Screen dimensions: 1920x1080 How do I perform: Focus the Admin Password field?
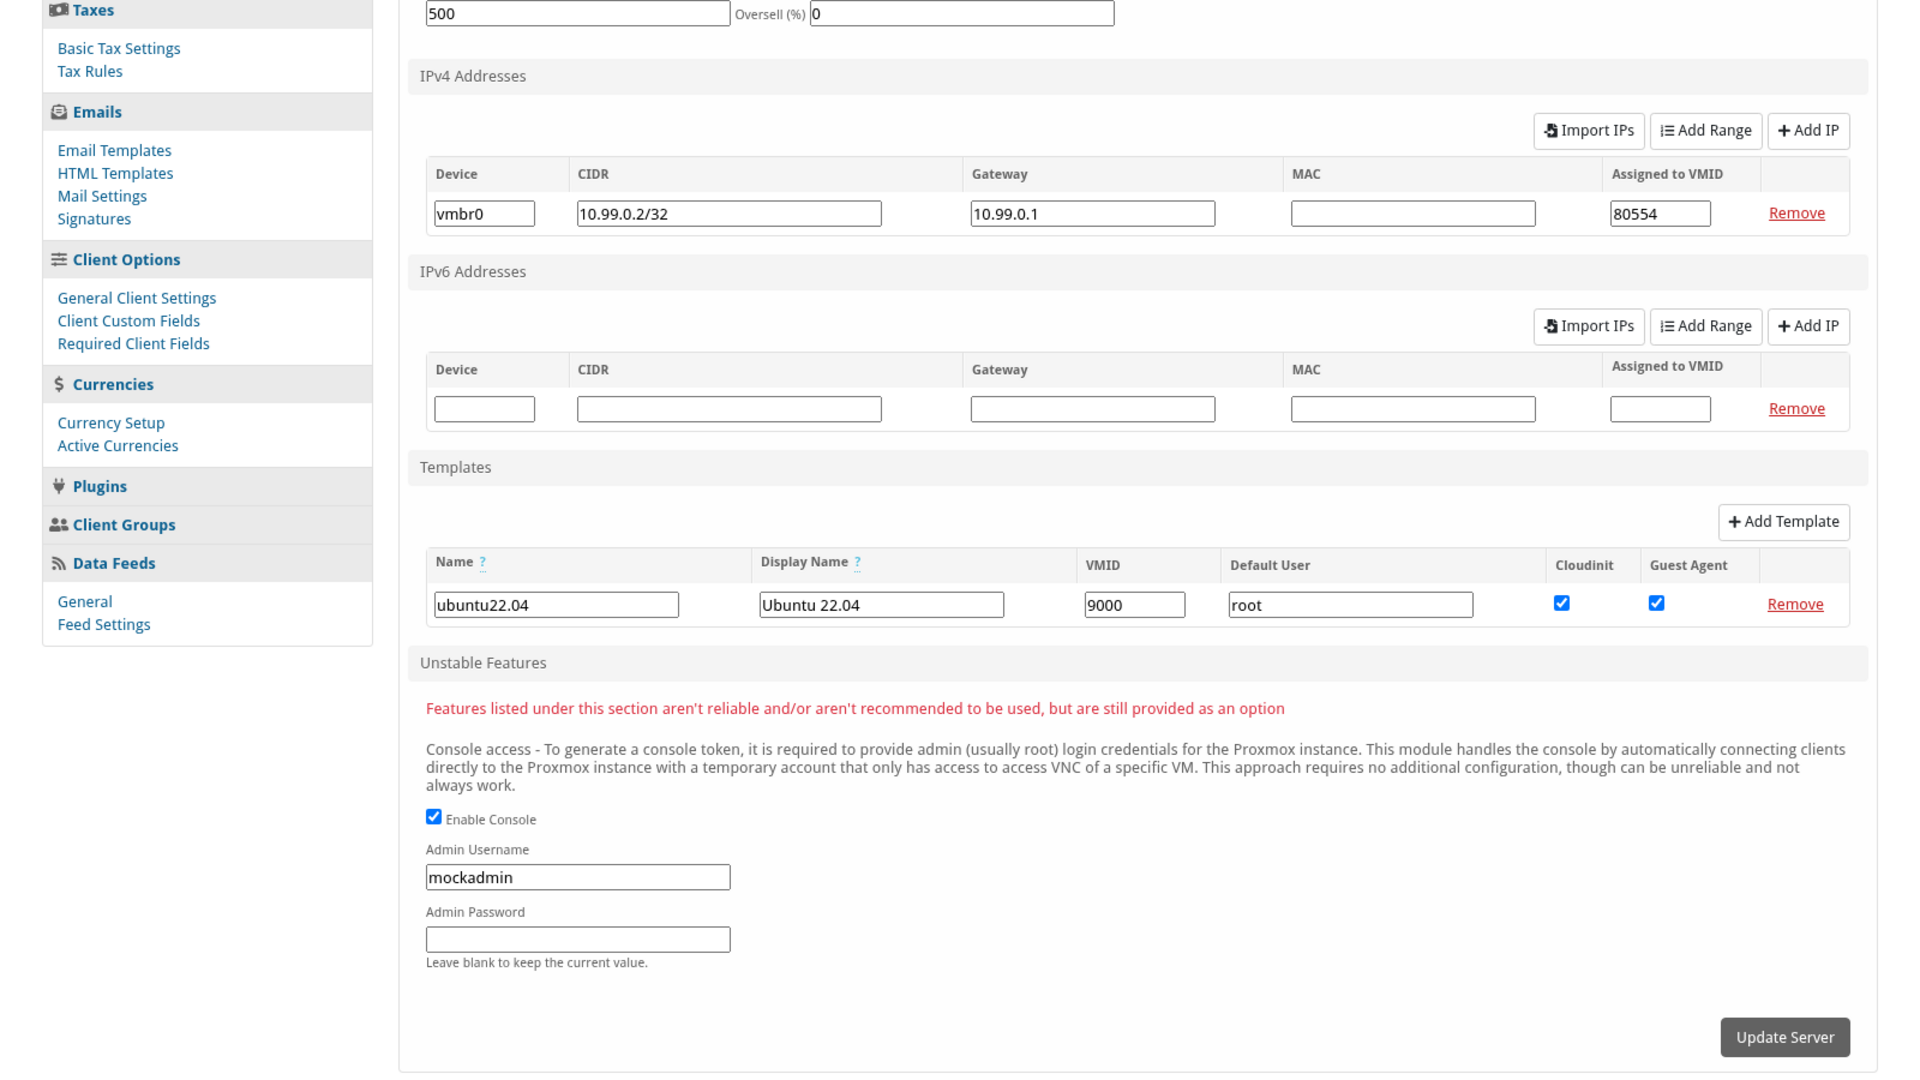[578, 940]
